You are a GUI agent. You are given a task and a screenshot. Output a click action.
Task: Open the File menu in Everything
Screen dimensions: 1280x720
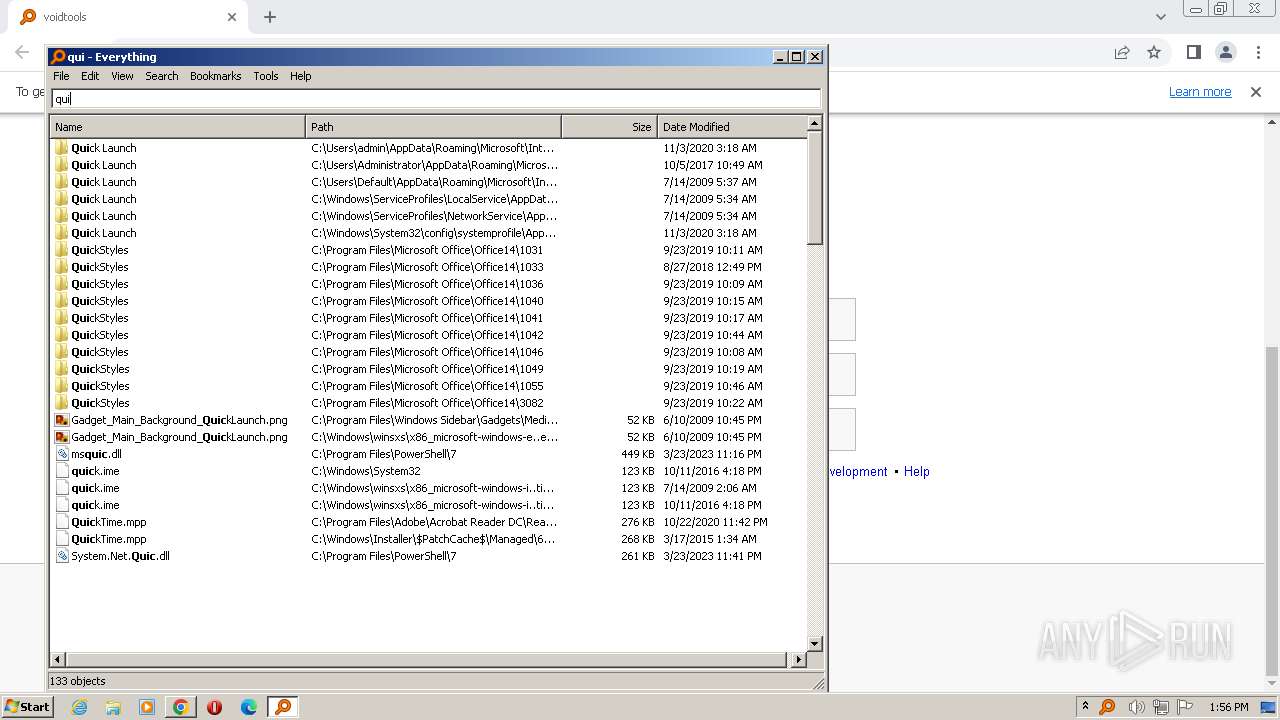tap(61, 76)
